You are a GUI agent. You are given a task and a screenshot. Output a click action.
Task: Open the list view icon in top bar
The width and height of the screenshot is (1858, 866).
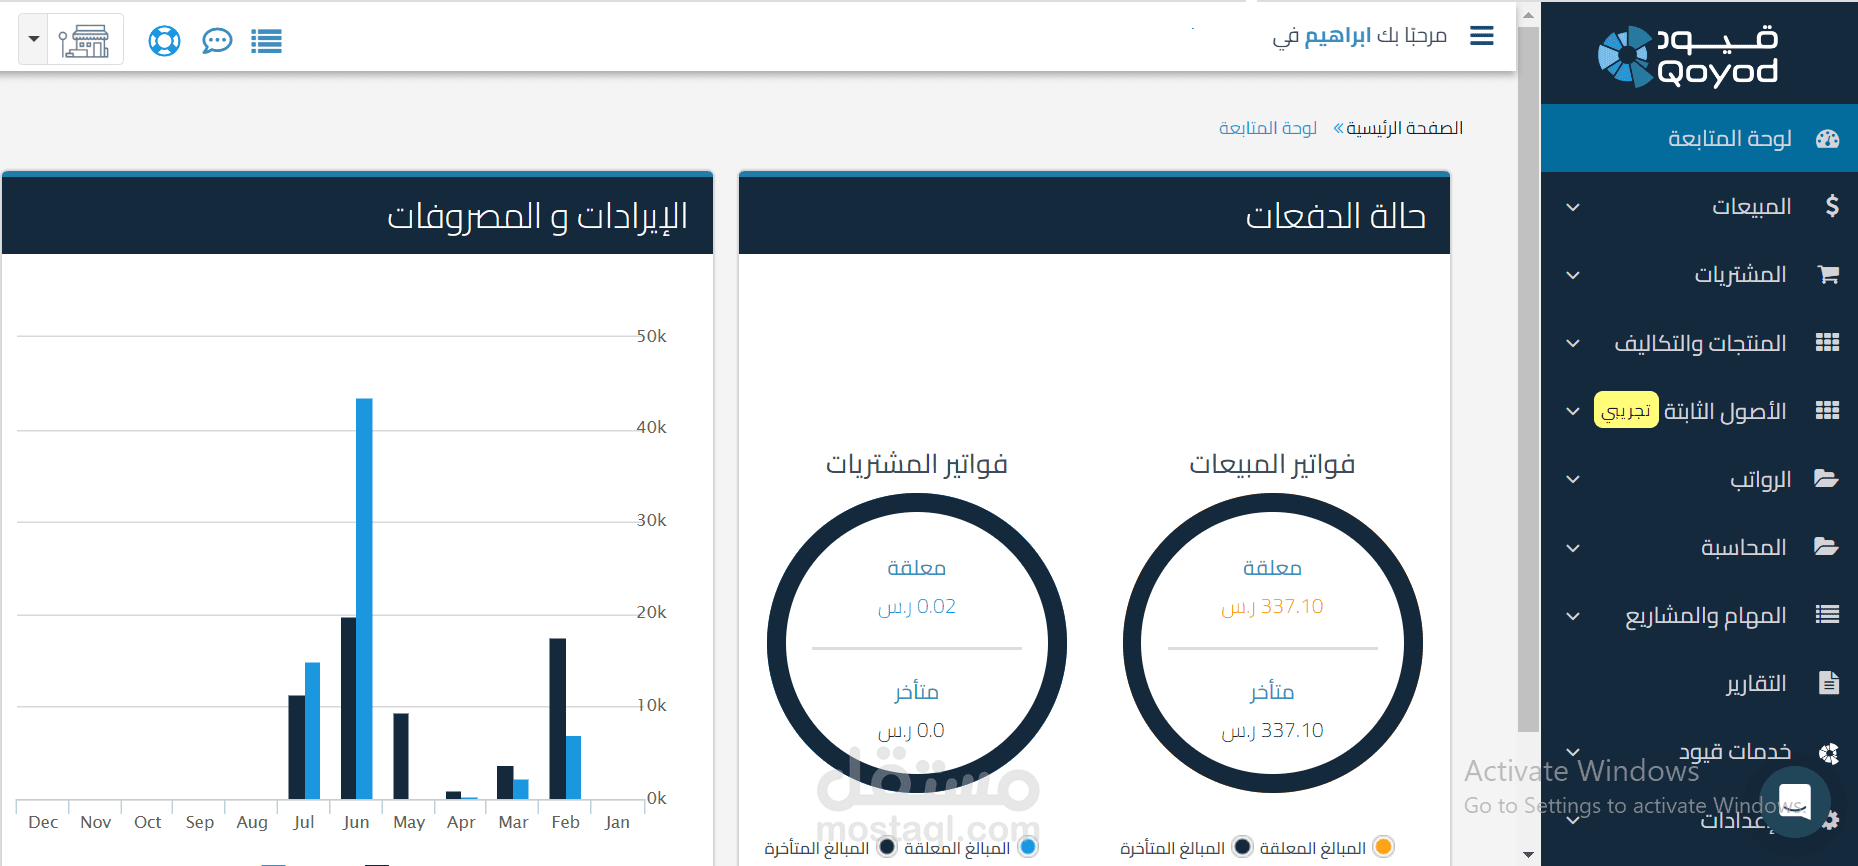266,41
